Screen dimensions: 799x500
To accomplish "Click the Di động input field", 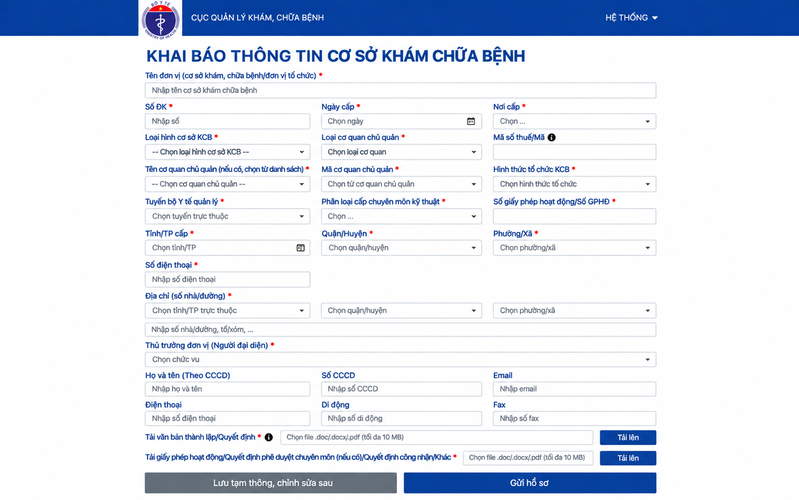I will pos(402,418).
